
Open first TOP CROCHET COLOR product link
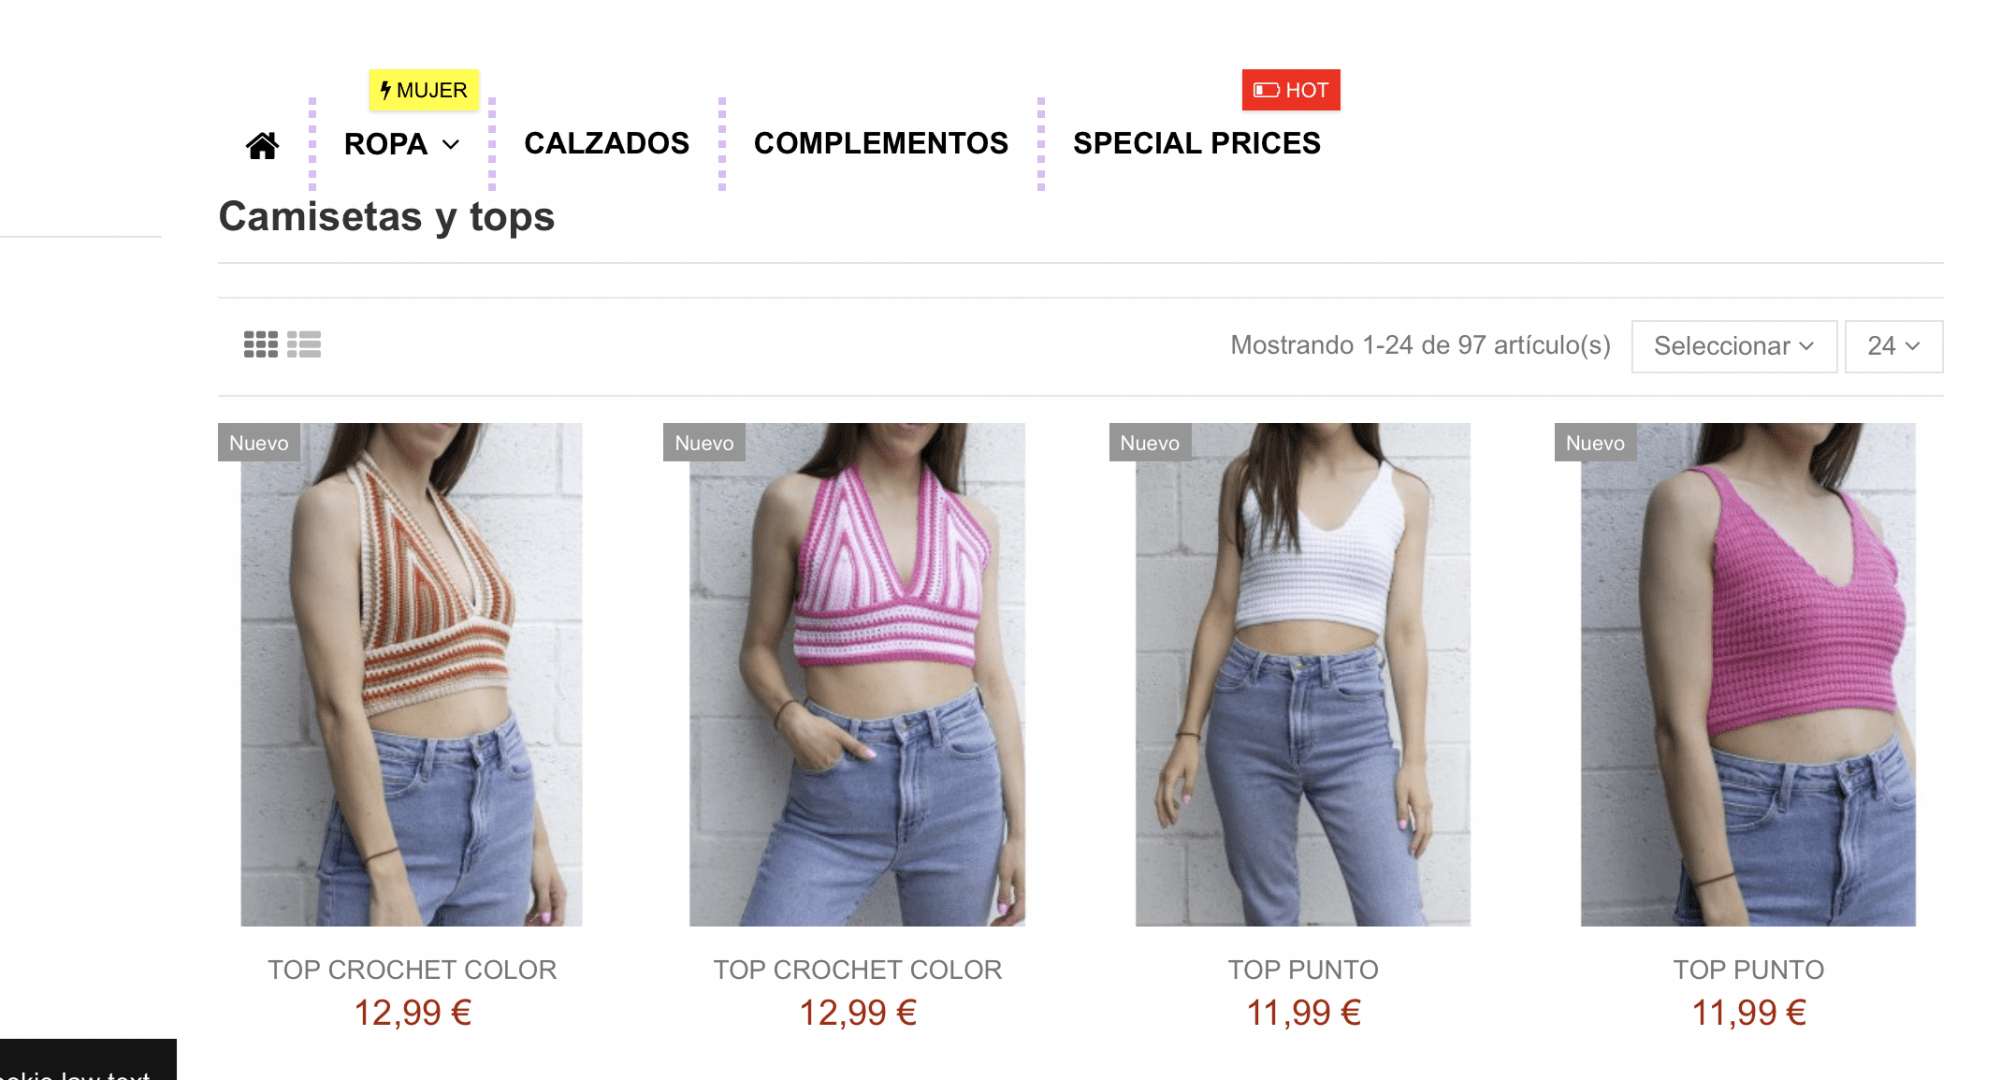412,969
